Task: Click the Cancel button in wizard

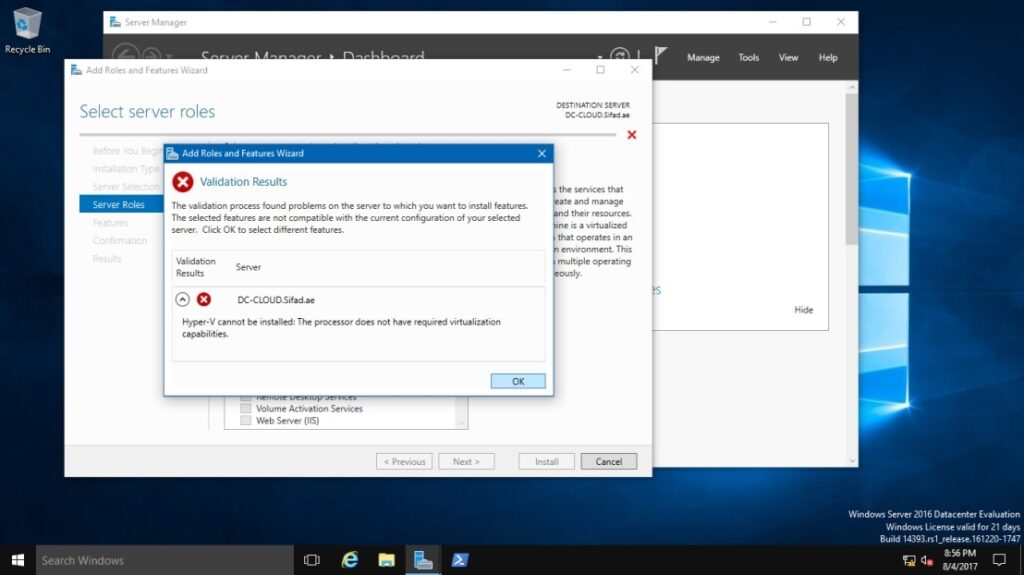Action: point(609,461)
